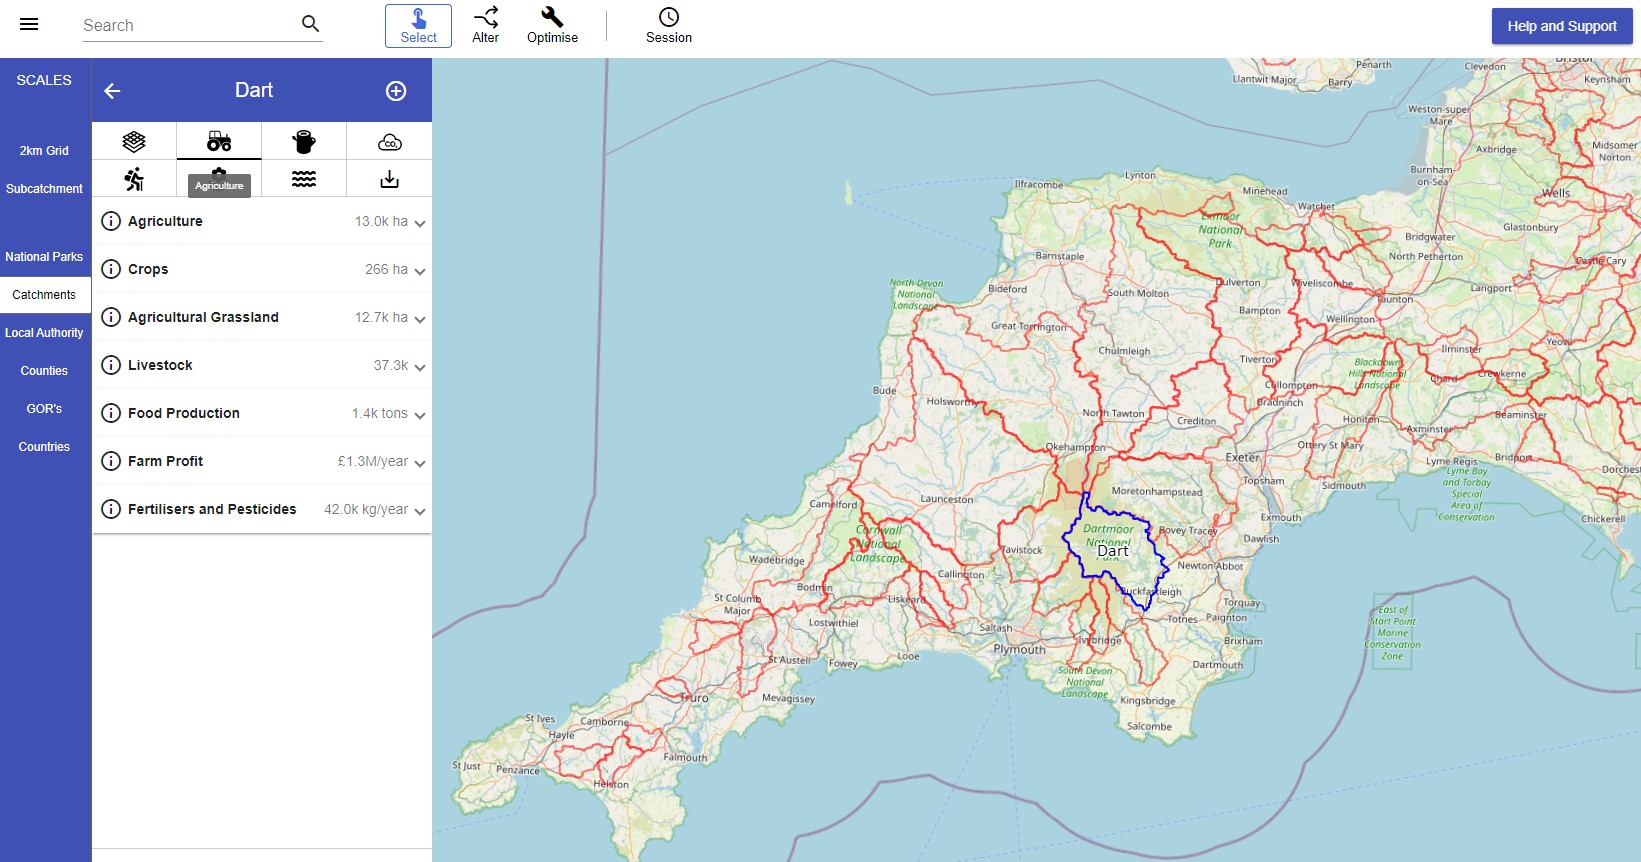
Task: Open the hiker recreation tab
Action: tap(134, 179)
